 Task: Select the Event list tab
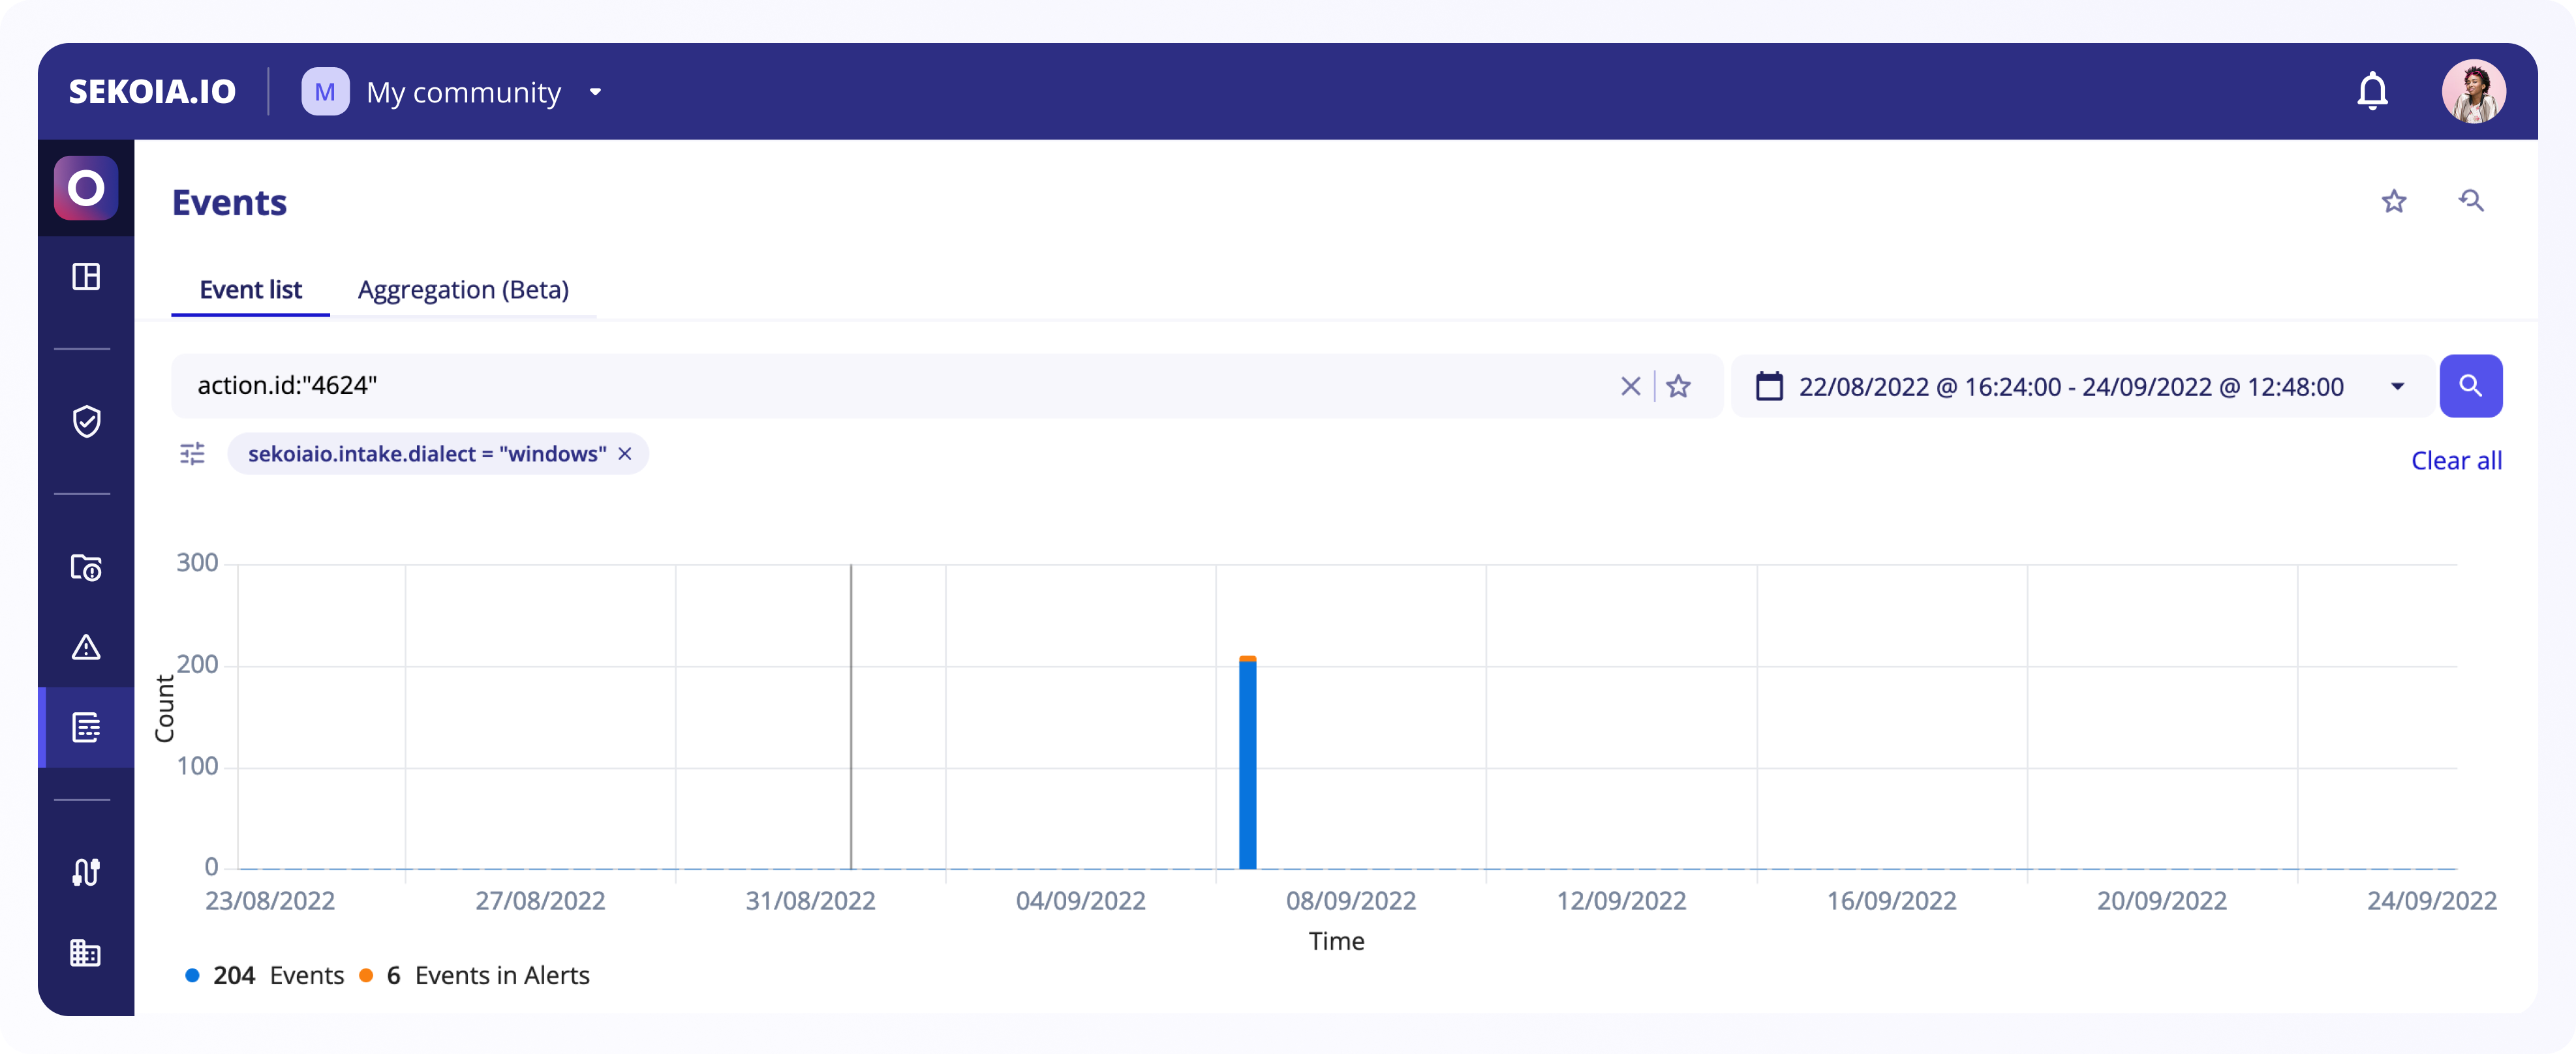click(x=250, y=289)
